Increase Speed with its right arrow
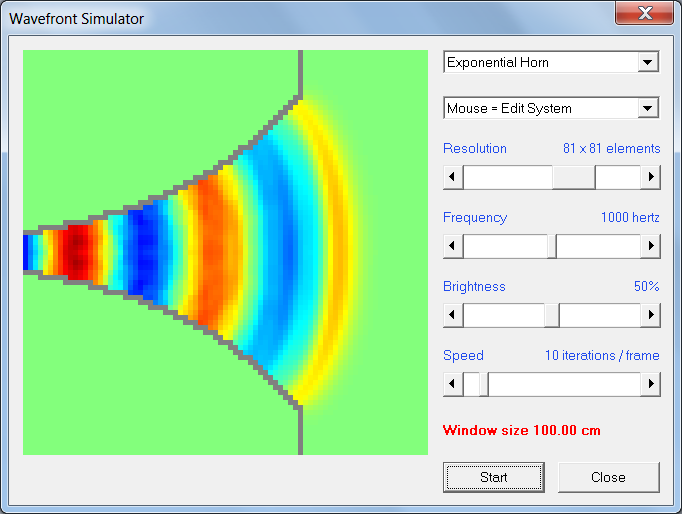Image resolution: width=682 pixels, height=514 pixels. click(651, 384)
